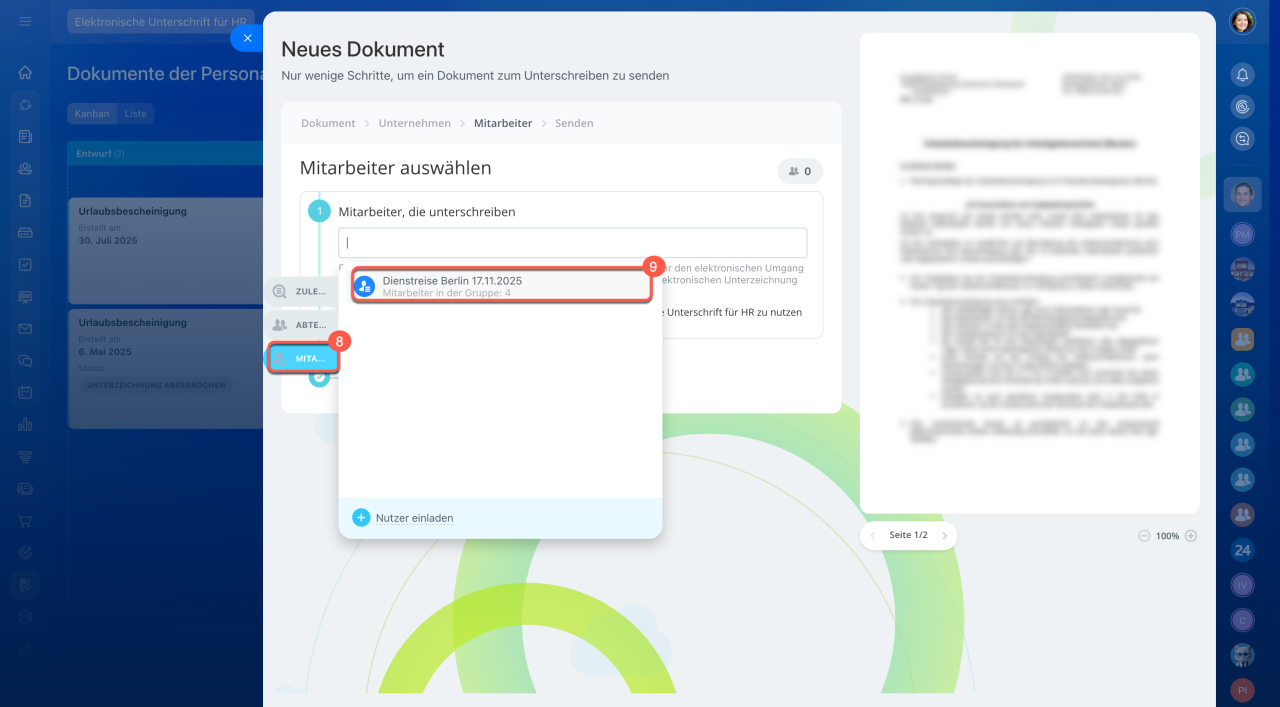Go to next preview page arrow

[944, 536]
